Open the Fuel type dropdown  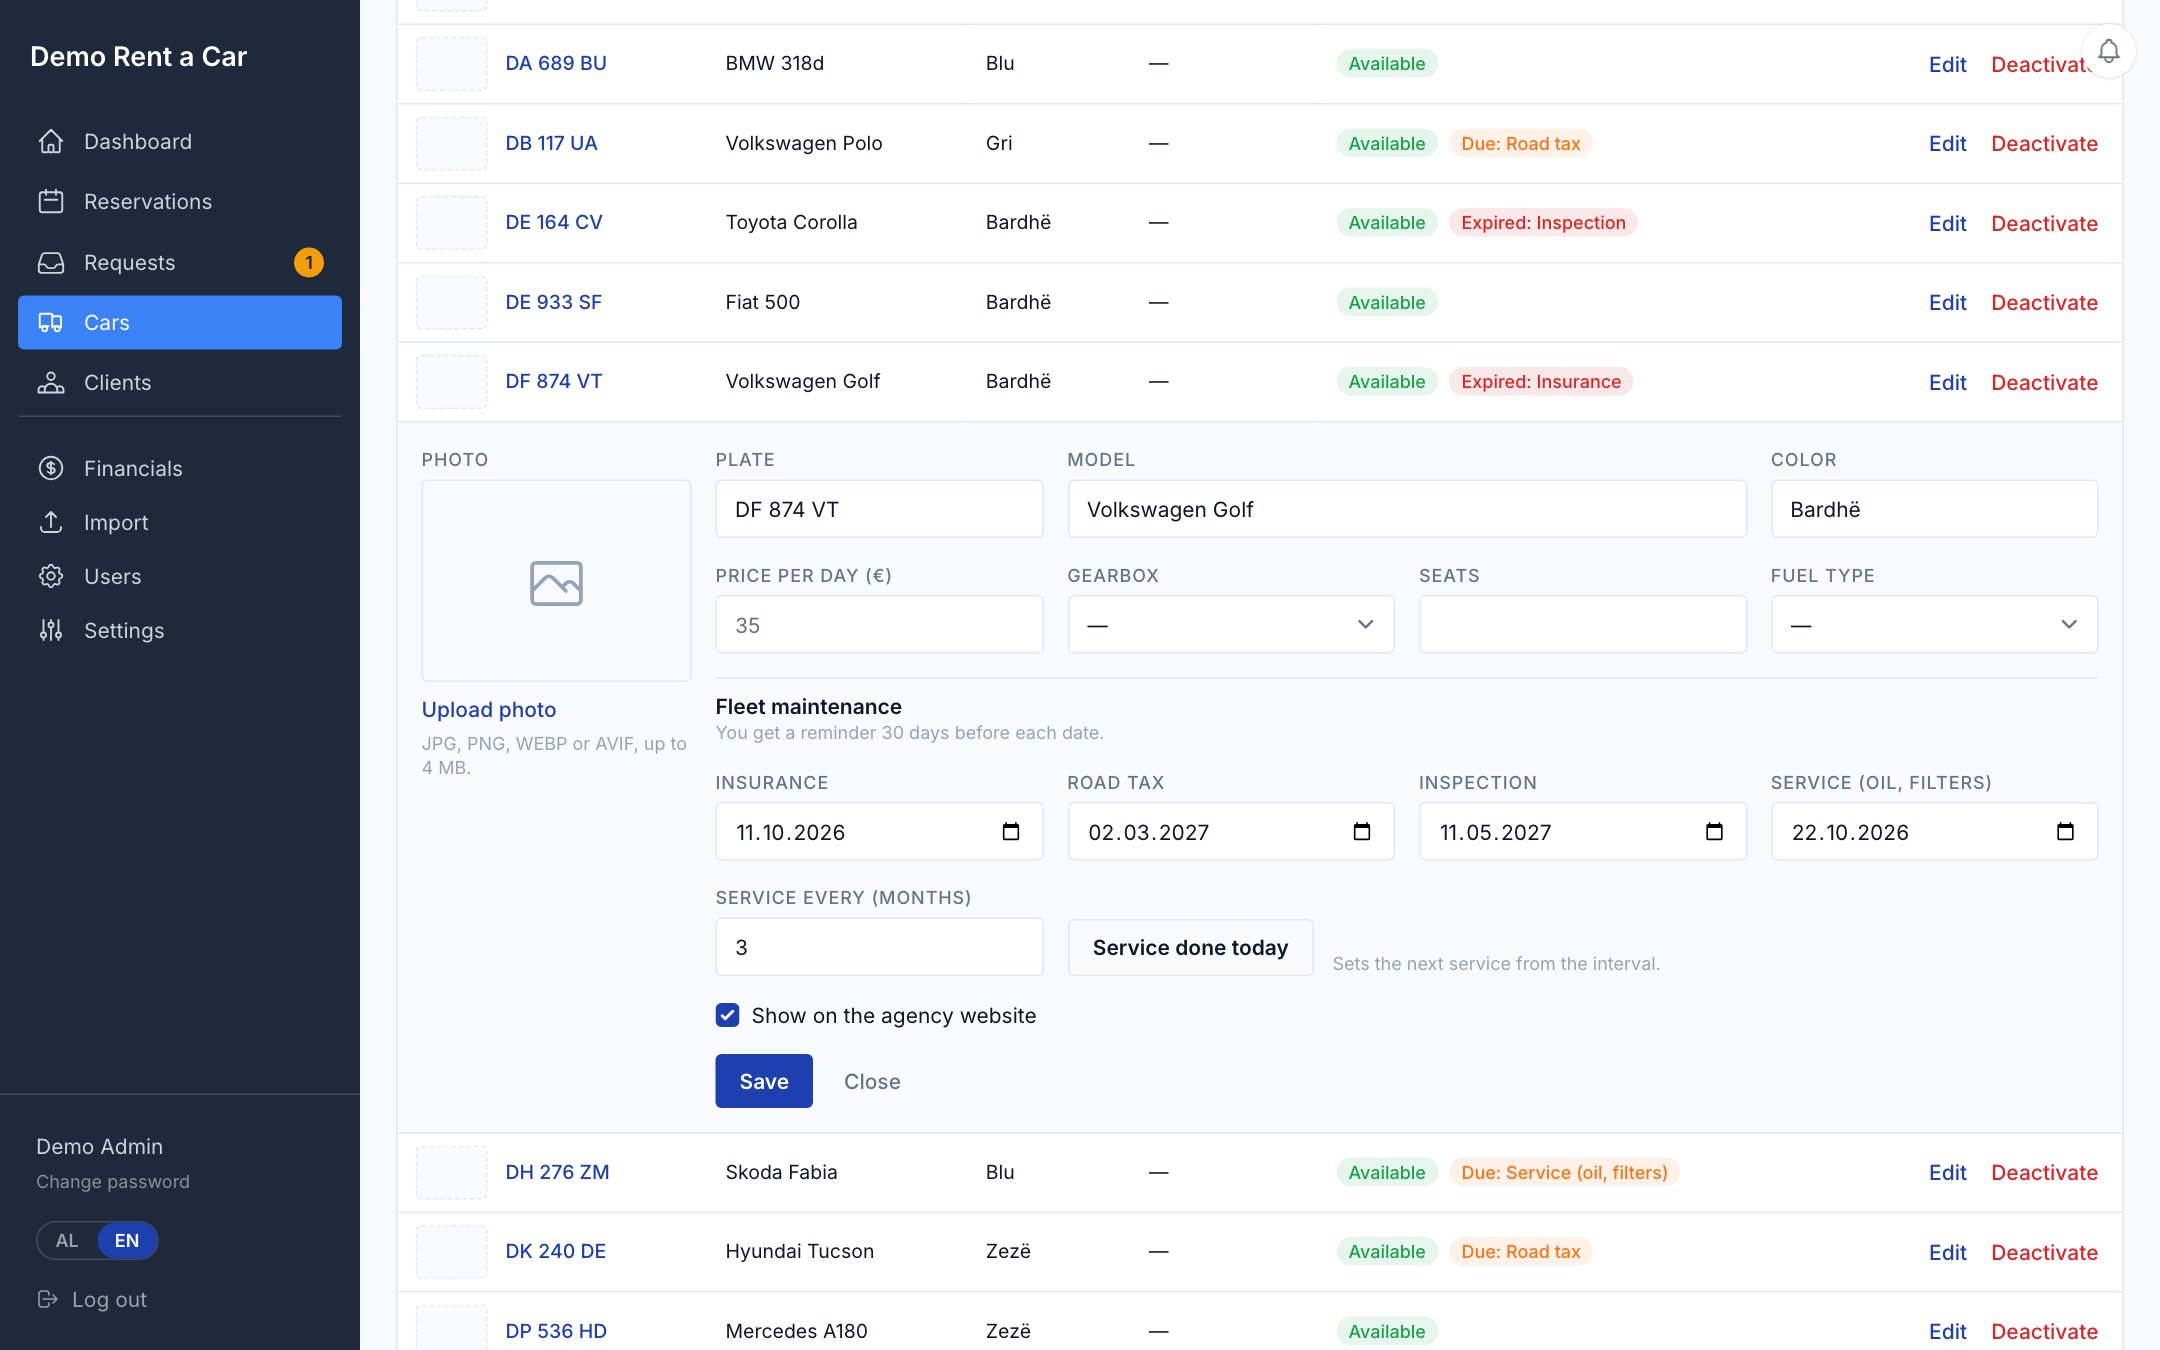pos(1934,625)
